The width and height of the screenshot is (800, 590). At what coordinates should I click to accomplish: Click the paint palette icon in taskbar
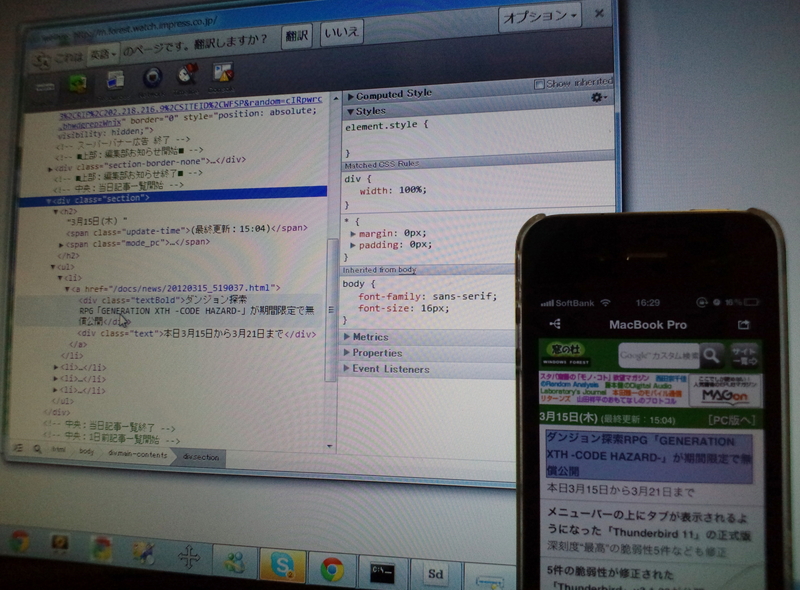pyautogui.click(x=143, y=554)
